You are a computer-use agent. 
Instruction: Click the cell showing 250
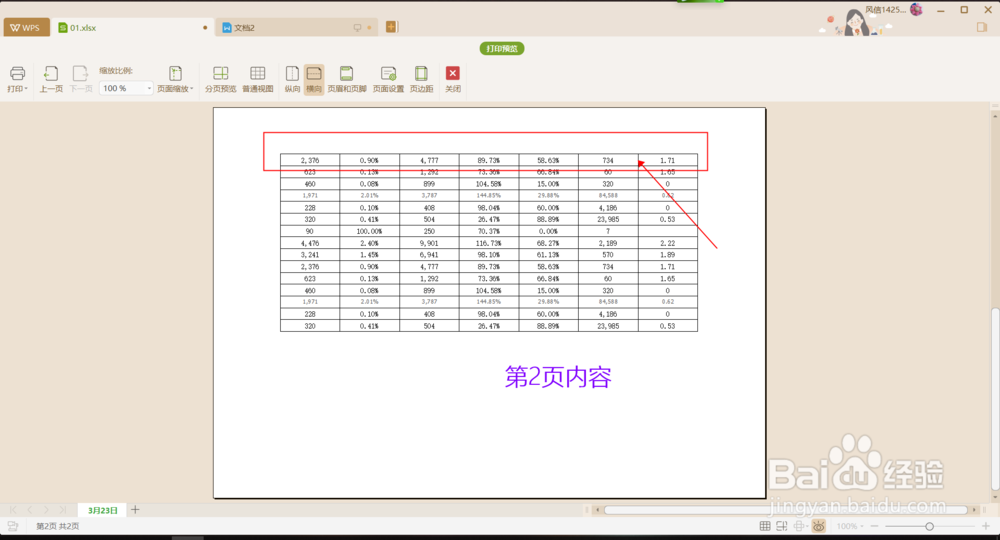429,231
